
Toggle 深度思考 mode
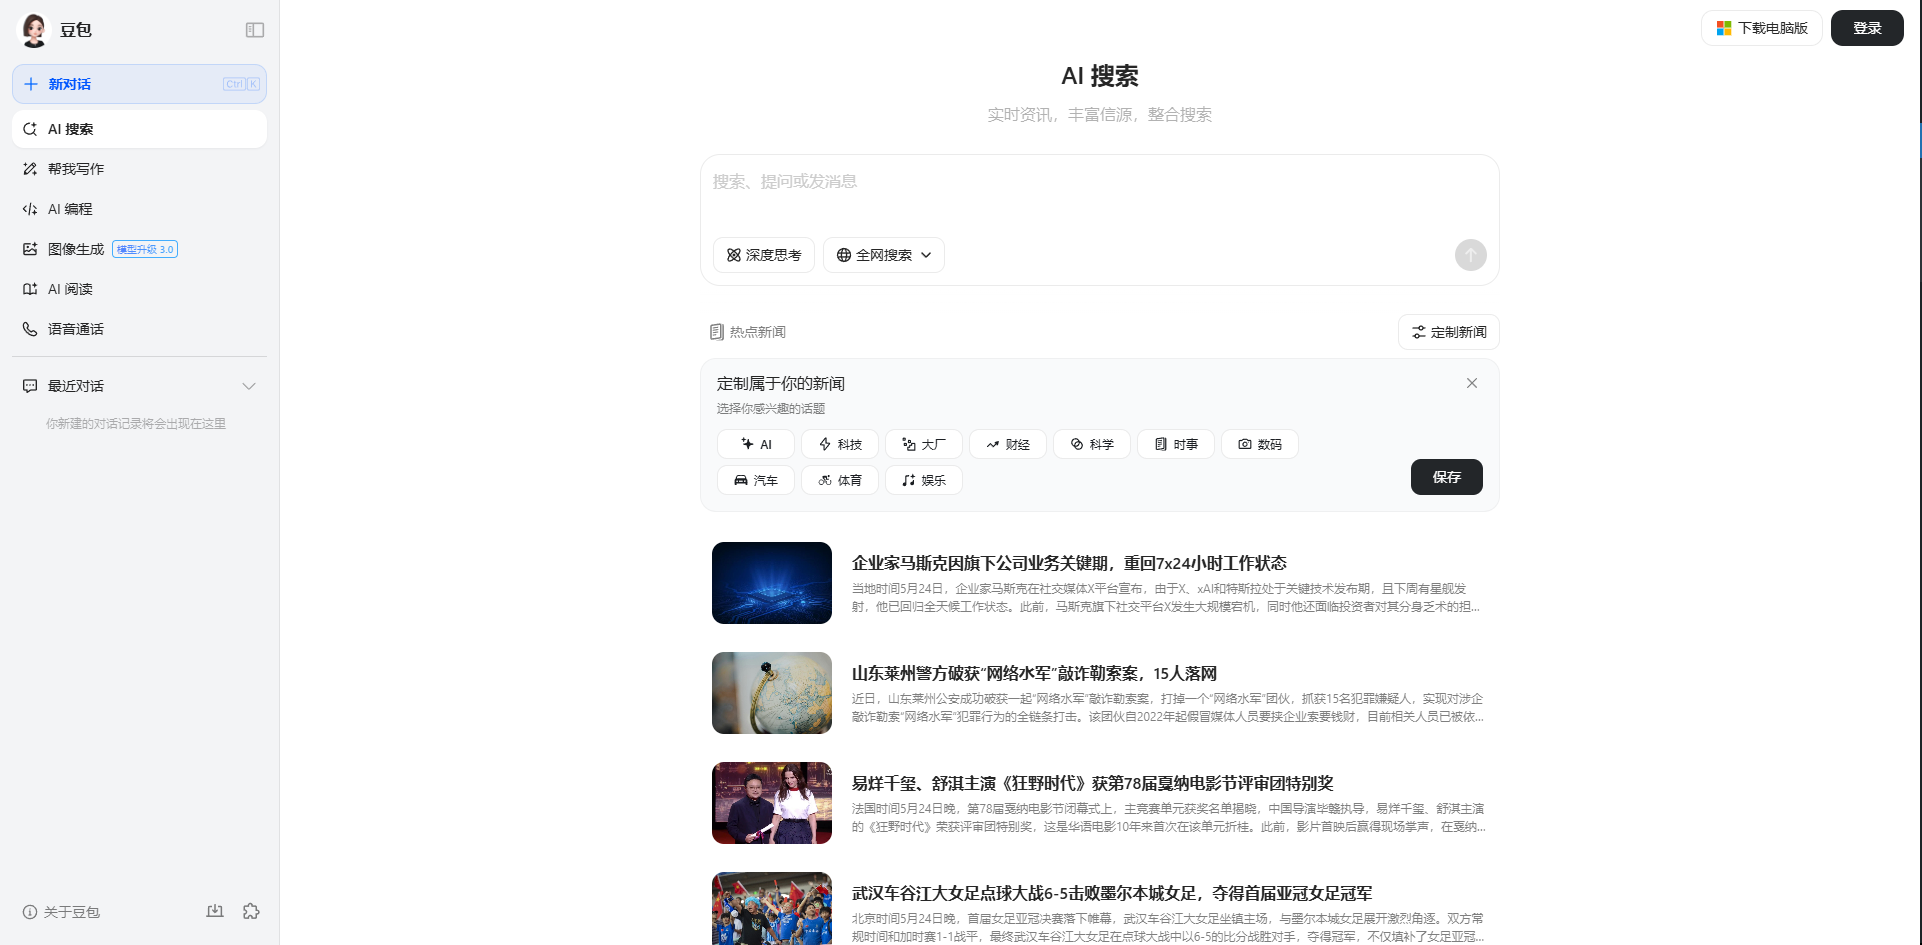tap(764, 255)
